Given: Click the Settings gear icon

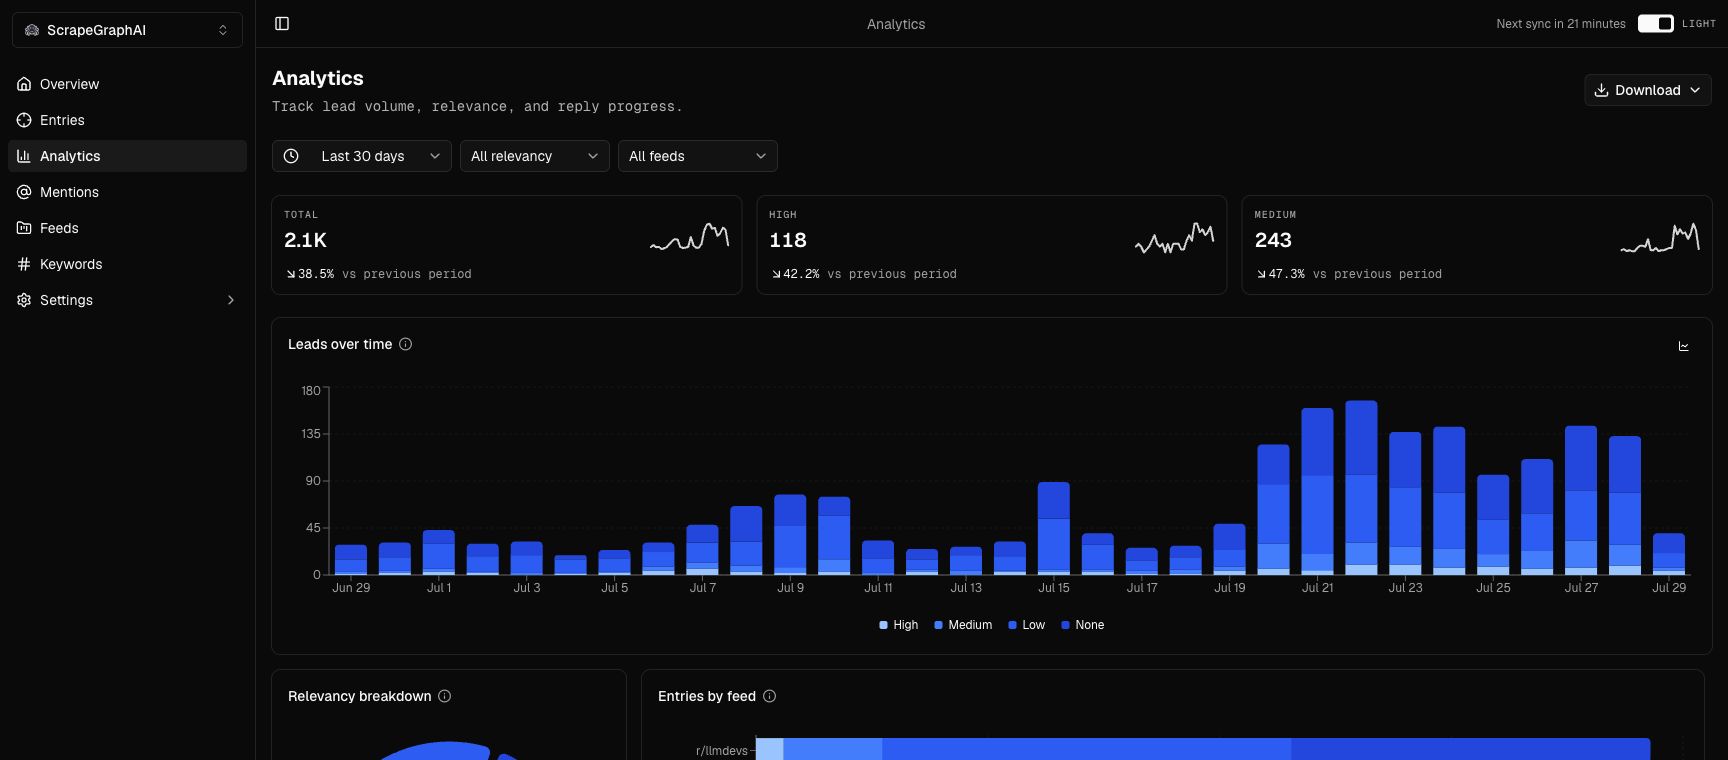Looking at the screenshot, I should pos(24,300).
